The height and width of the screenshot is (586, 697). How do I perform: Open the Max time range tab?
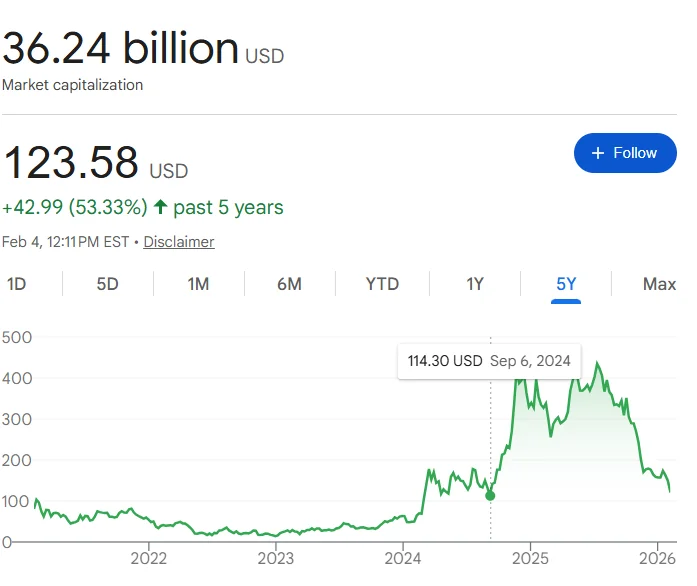659,284
